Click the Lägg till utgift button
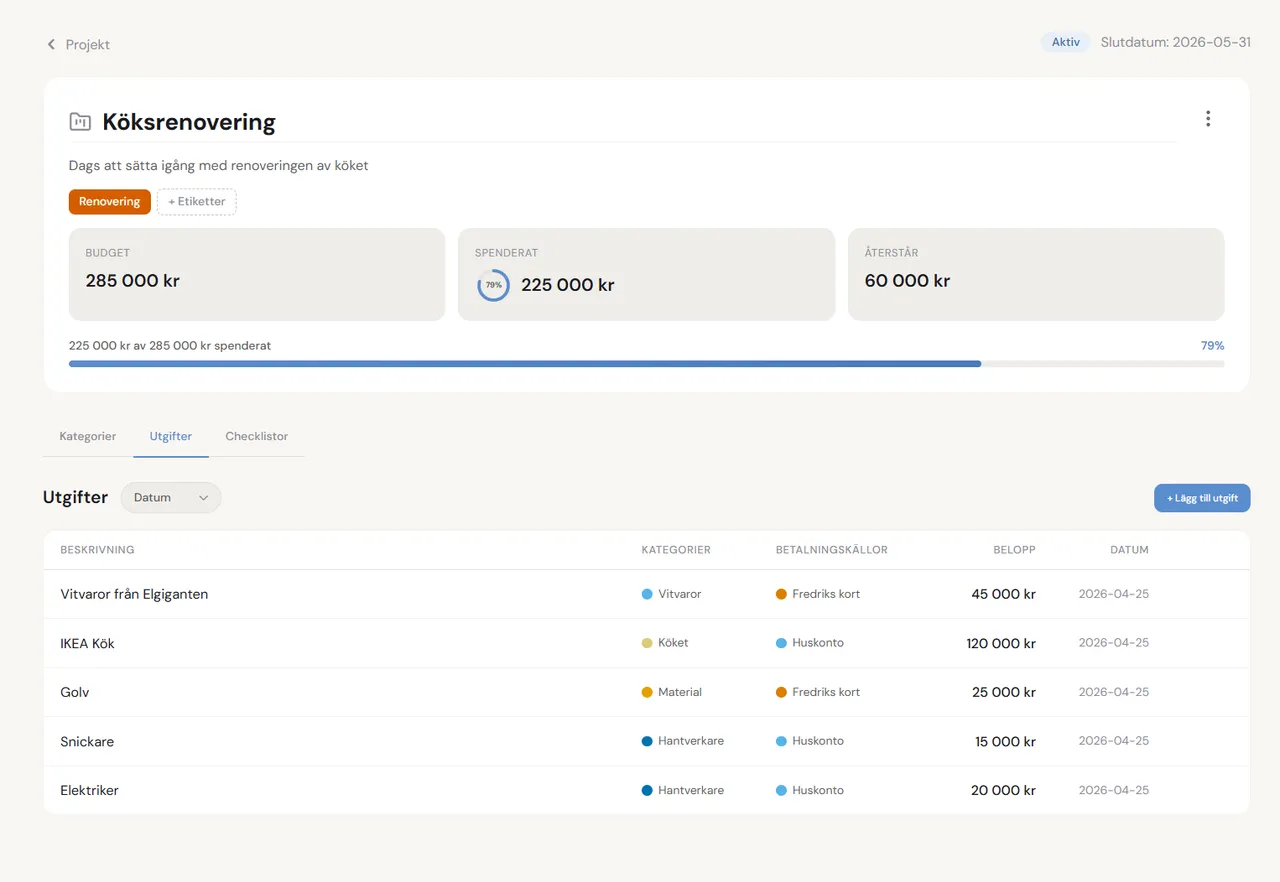Screen dimensions: 1280x882 coord(1202,498)
